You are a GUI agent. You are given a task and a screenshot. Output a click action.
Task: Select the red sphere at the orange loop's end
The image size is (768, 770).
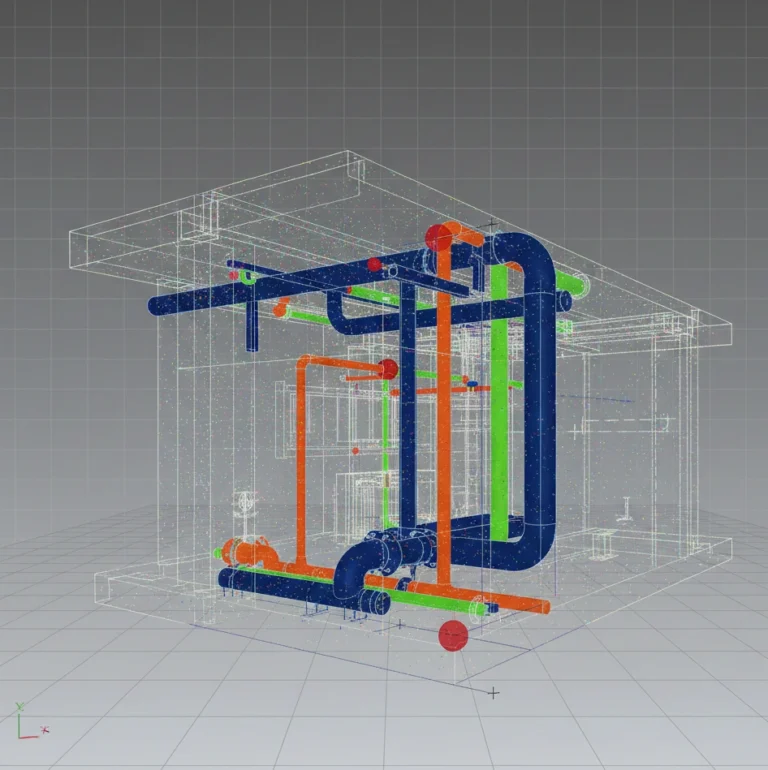(x=388, y=369)
